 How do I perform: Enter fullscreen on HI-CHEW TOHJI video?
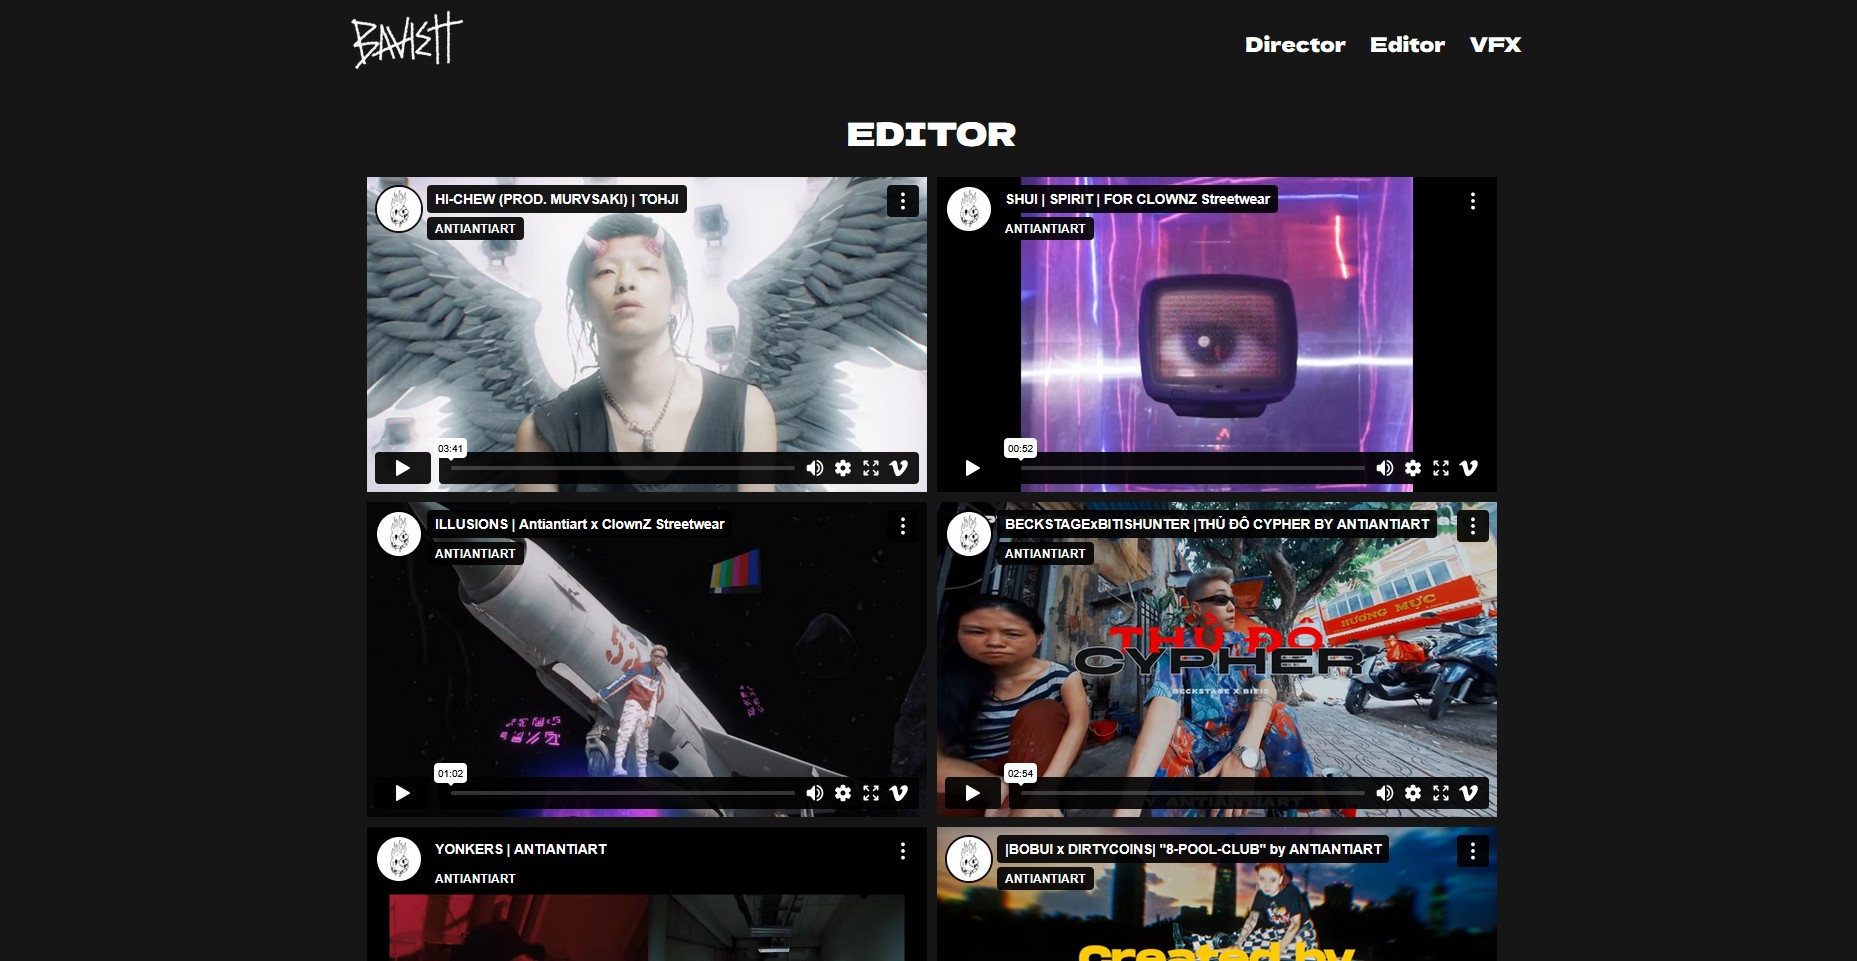(871, 468)
